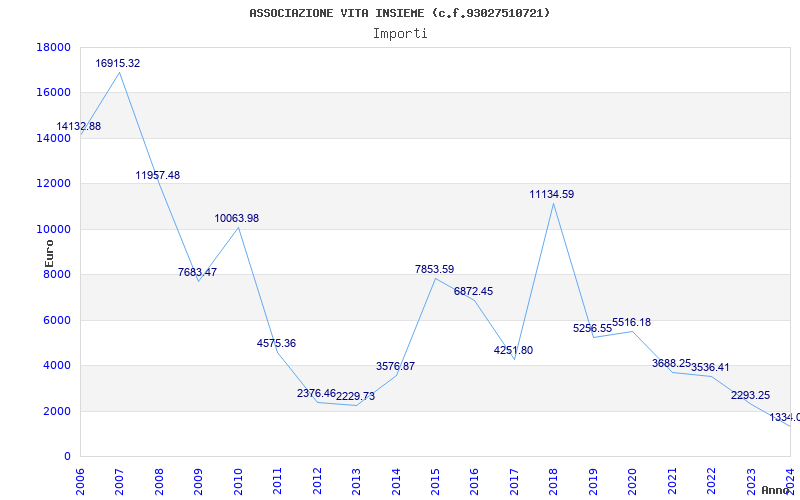Select the 7853.59 data label
The height and width of the screenshot is (500, 800).
(435, 269)
